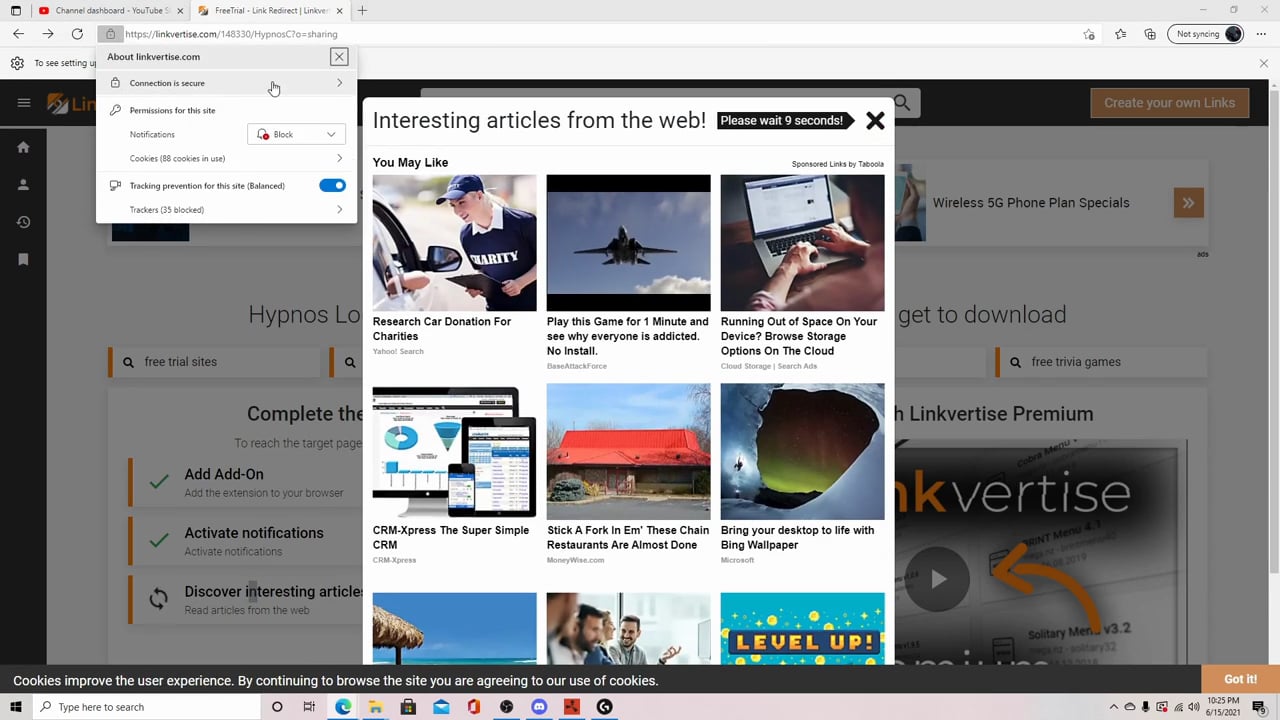Image resolution: width=1280 pixels, height=720 pixels.
Task: Open Discord from the taskbar
Action: click(x=539, y=707)
